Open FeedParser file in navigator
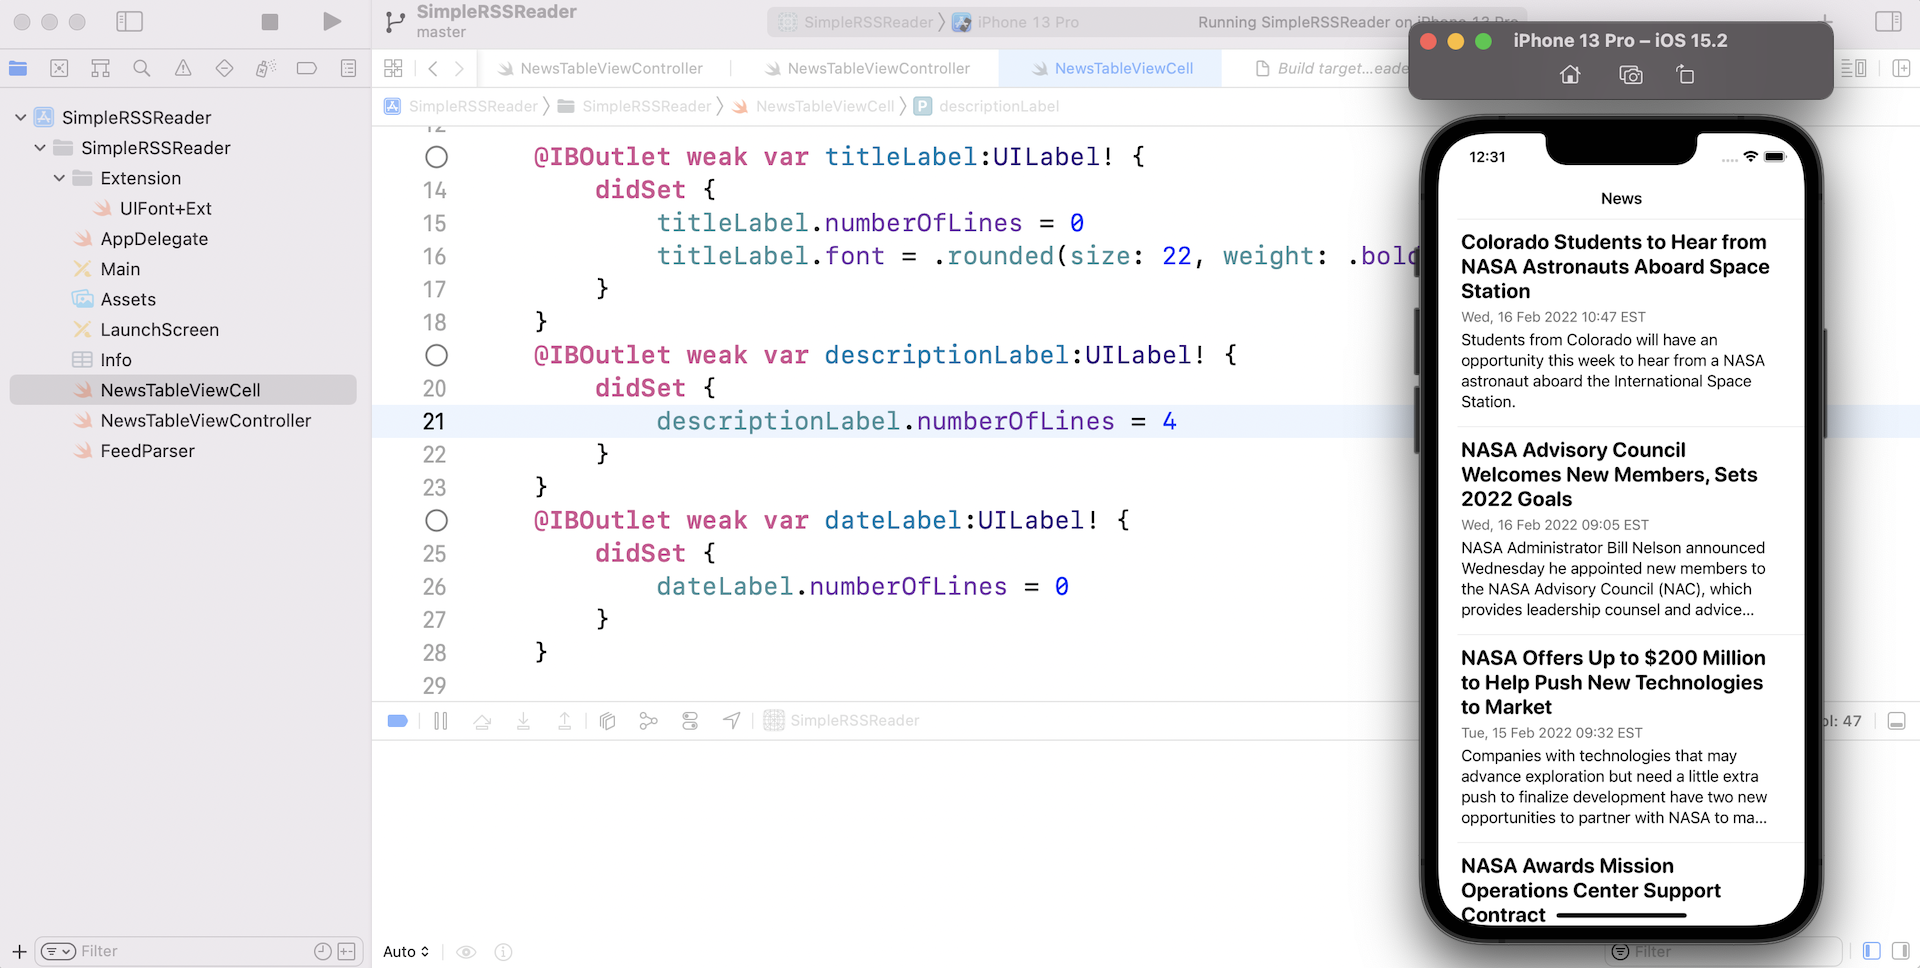1920x968 pixels. click(x=147, y=451)
